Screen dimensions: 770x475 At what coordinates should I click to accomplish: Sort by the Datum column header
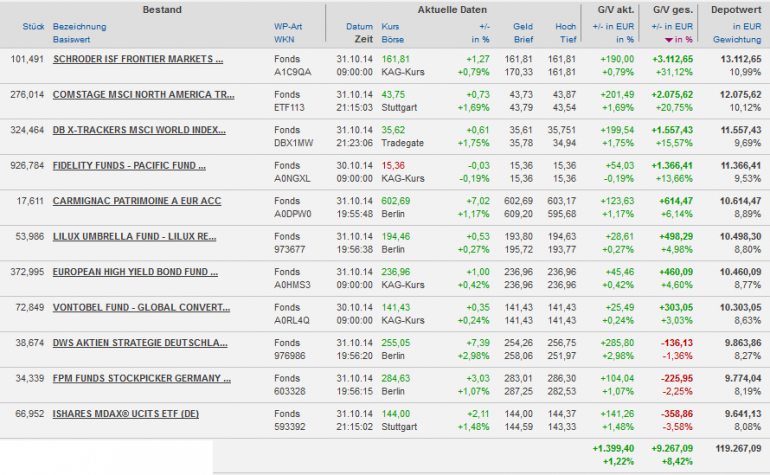pyautogui.click(x=359, y=26)
